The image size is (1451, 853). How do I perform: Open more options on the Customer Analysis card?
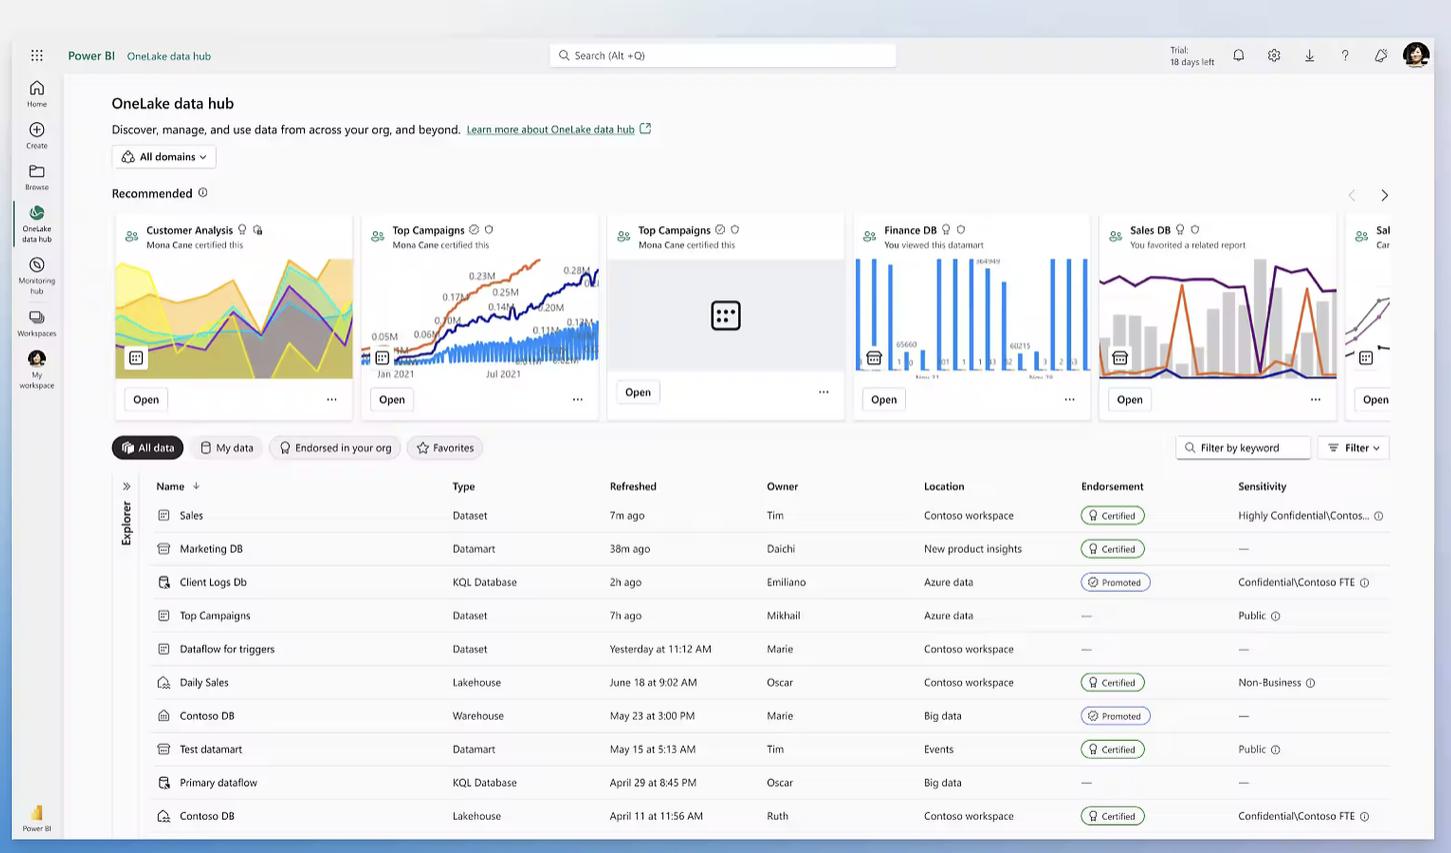[x=331, y=399]
